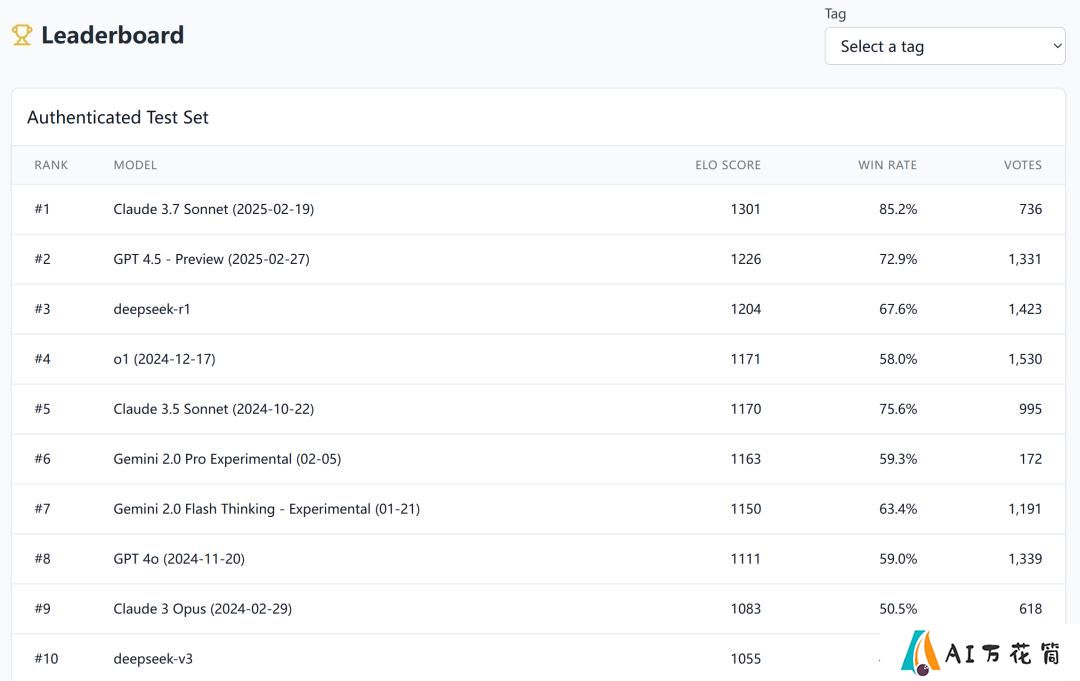Click the trophy icon beside Leaderboard
The height and width of the screenshot is (681, 1080).
coord(22,35)
